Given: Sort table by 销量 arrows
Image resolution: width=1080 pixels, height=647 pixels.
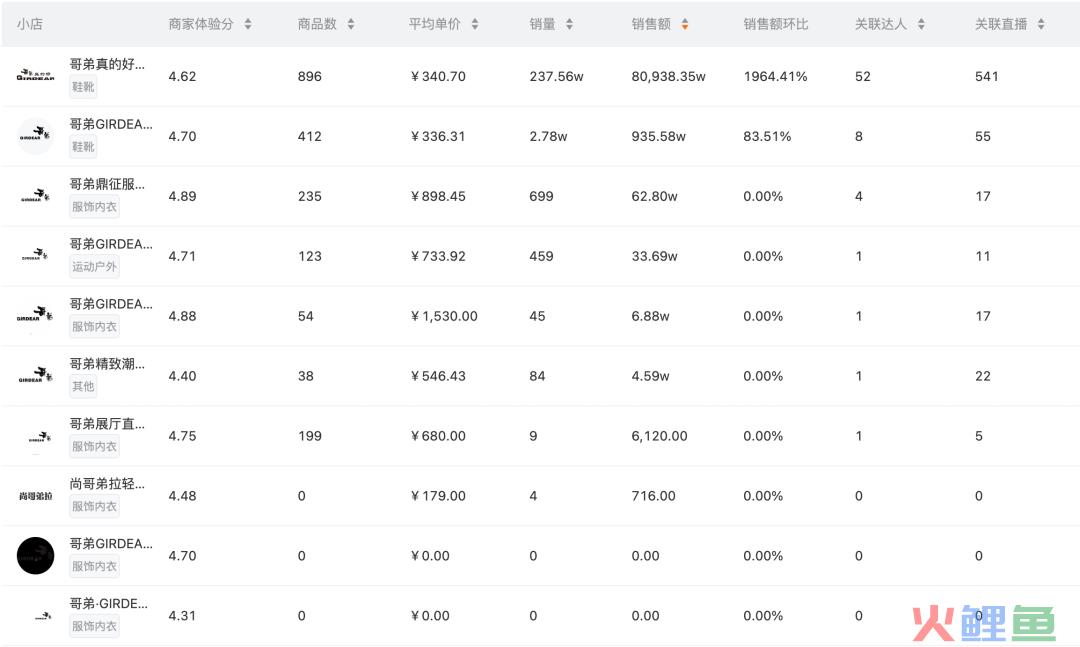Looking at the screenshot, I should 569,24.
